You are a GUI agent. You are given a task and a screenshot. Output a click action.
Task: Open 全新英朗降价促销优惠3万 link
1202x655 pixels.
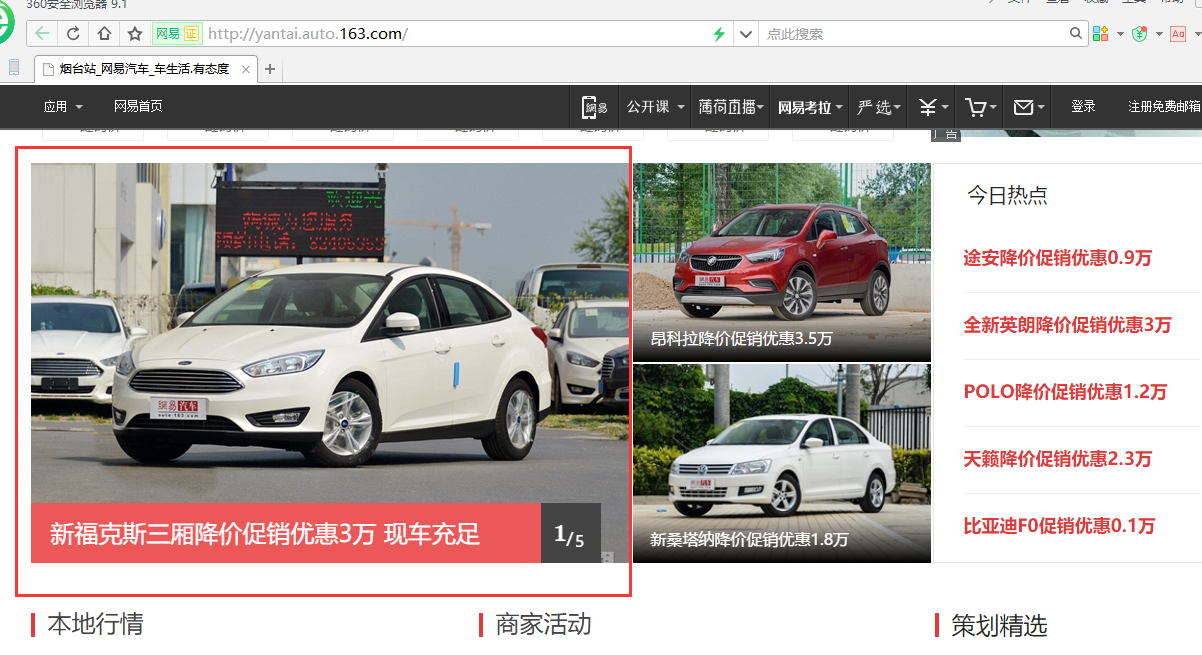1067,325
